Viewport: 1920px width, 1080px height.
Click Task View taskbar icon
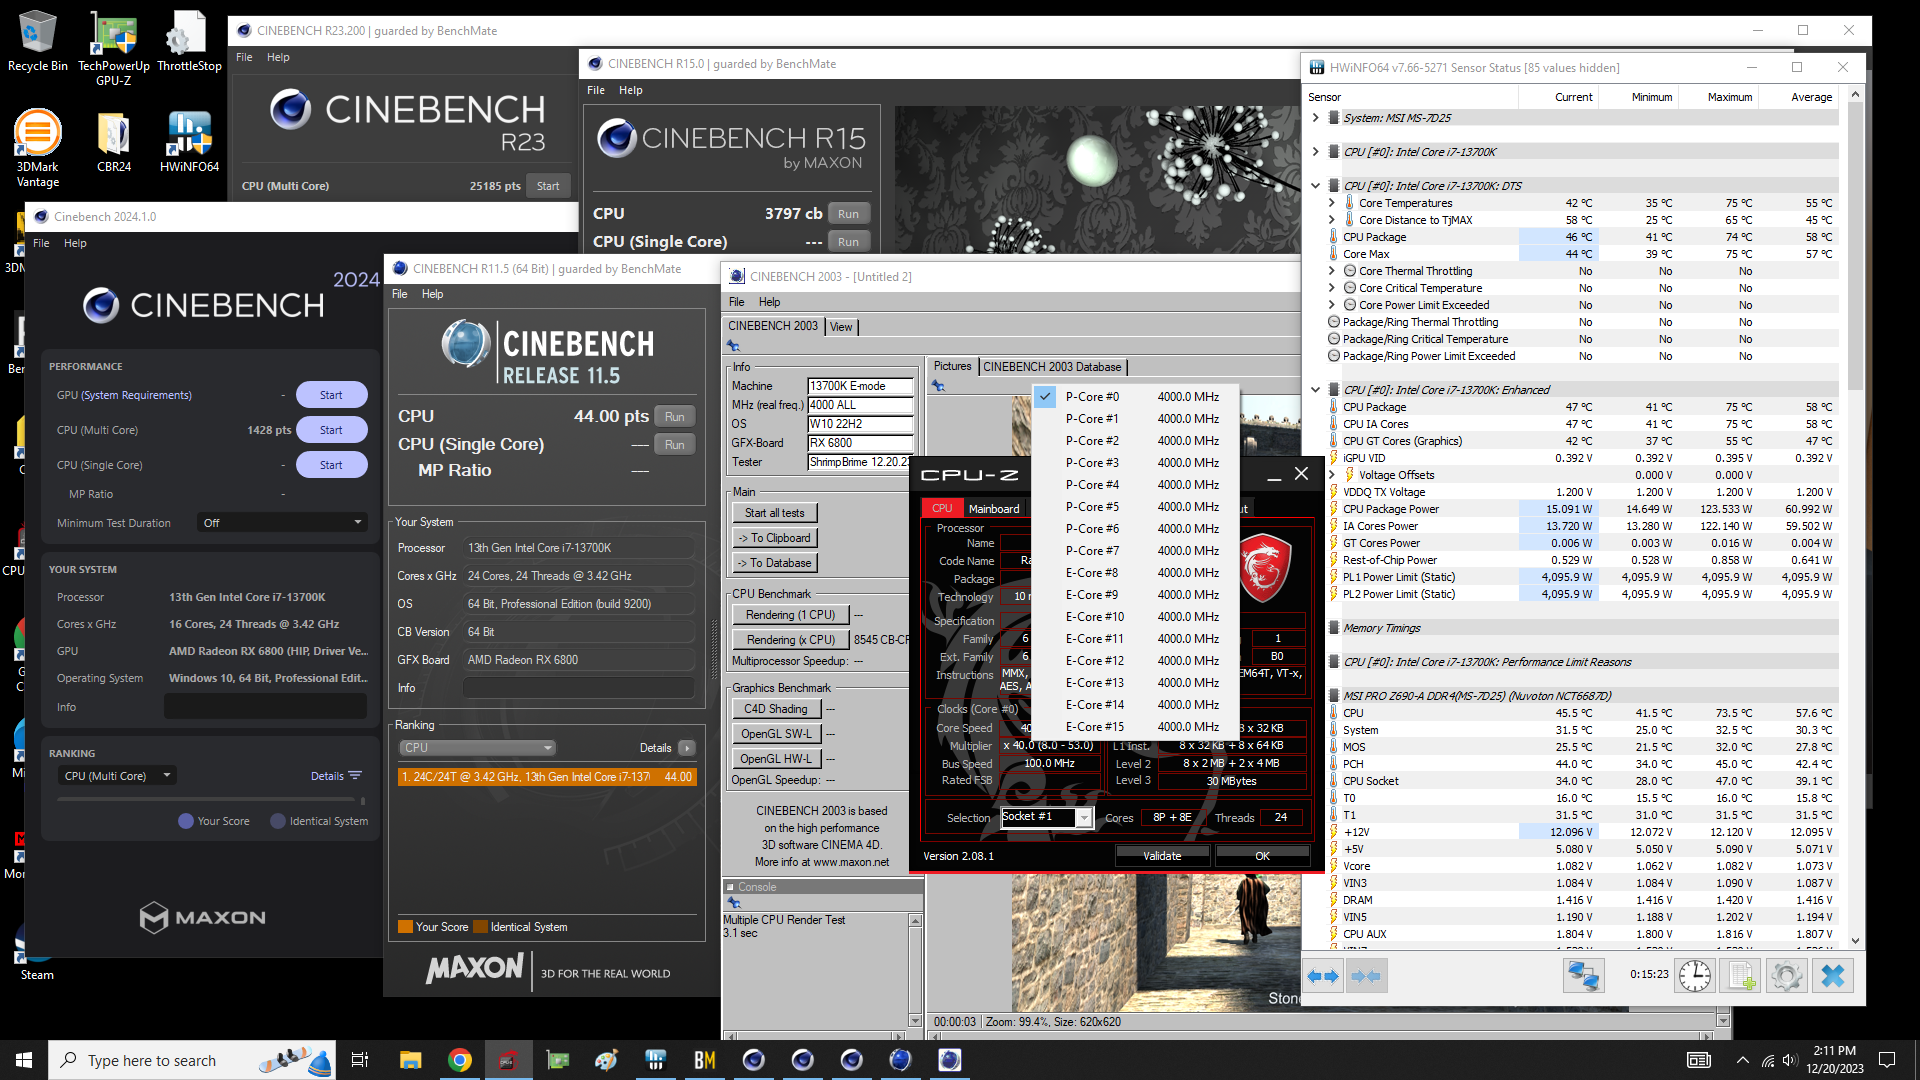point(360,1060)
